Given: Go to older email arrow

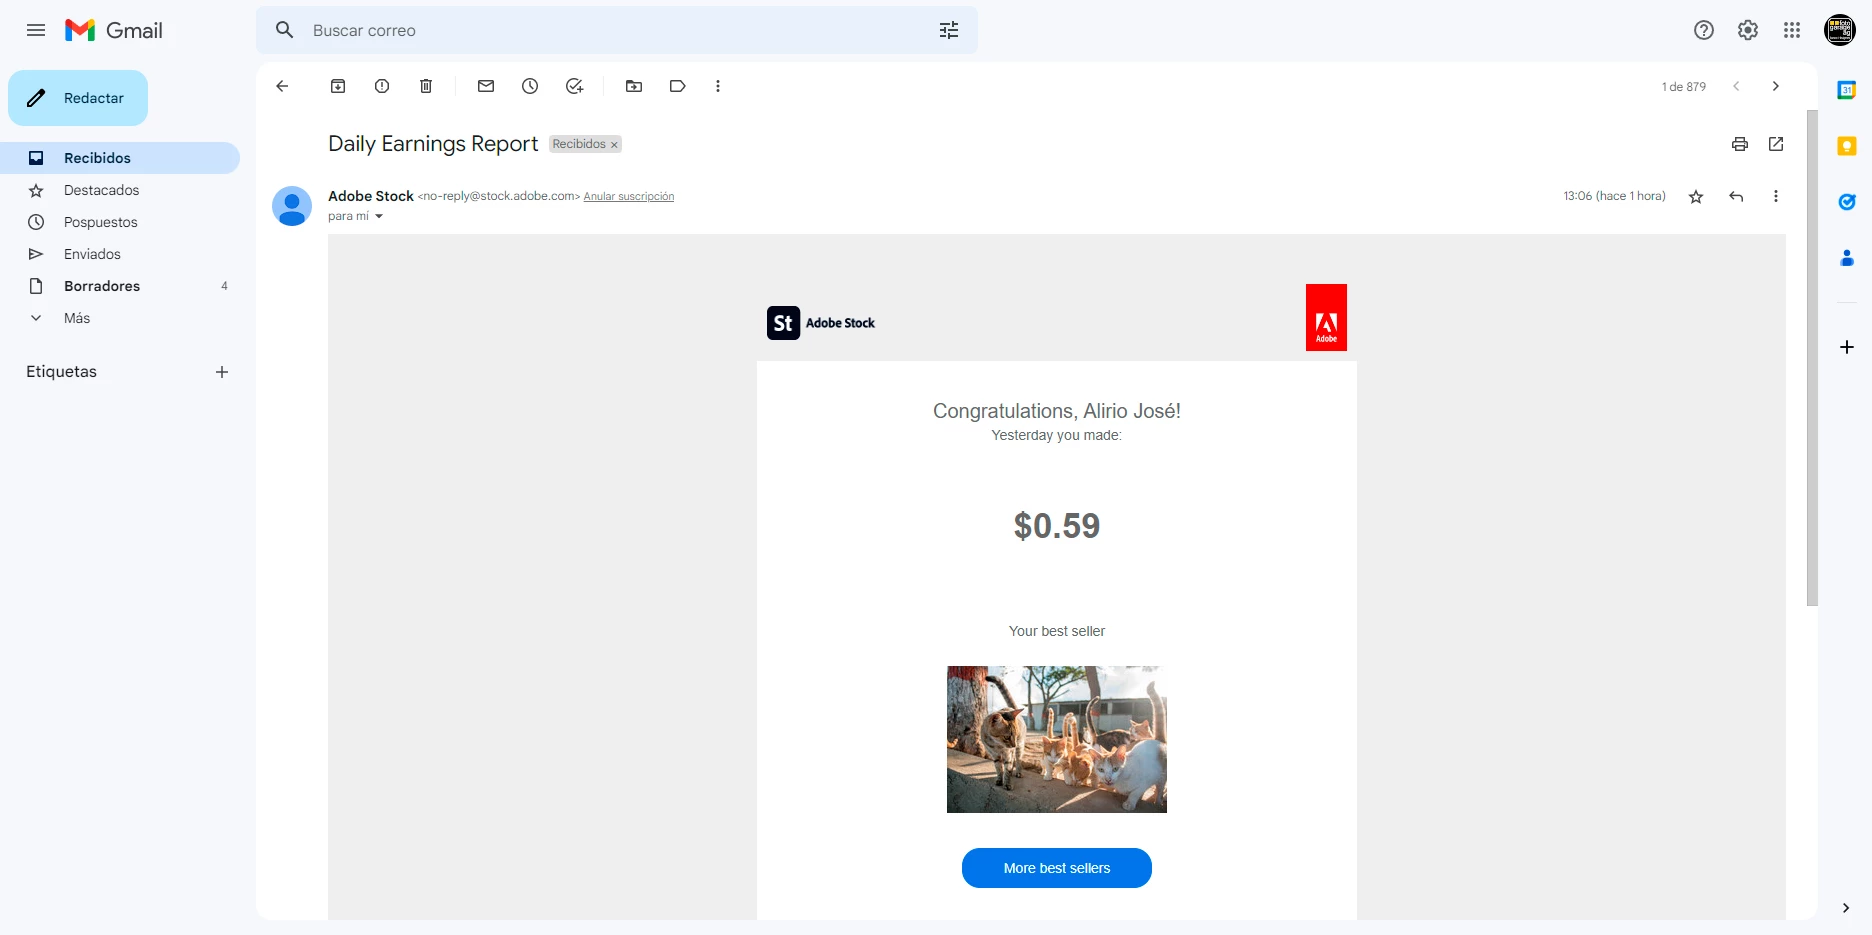Looking at the screenshot, I should (x=1776, y=86).
